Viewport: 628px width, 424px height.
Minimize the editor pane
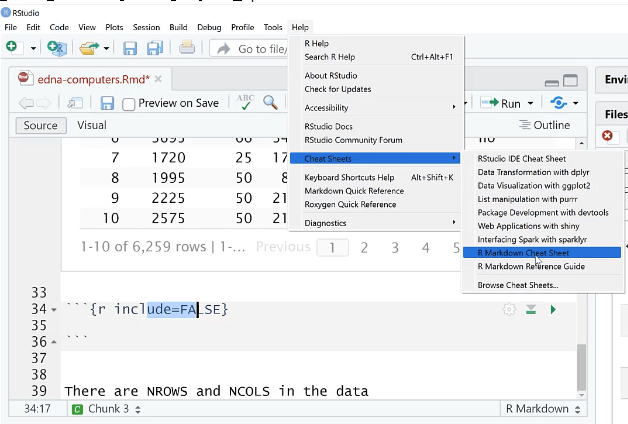[x=552, y=83]
